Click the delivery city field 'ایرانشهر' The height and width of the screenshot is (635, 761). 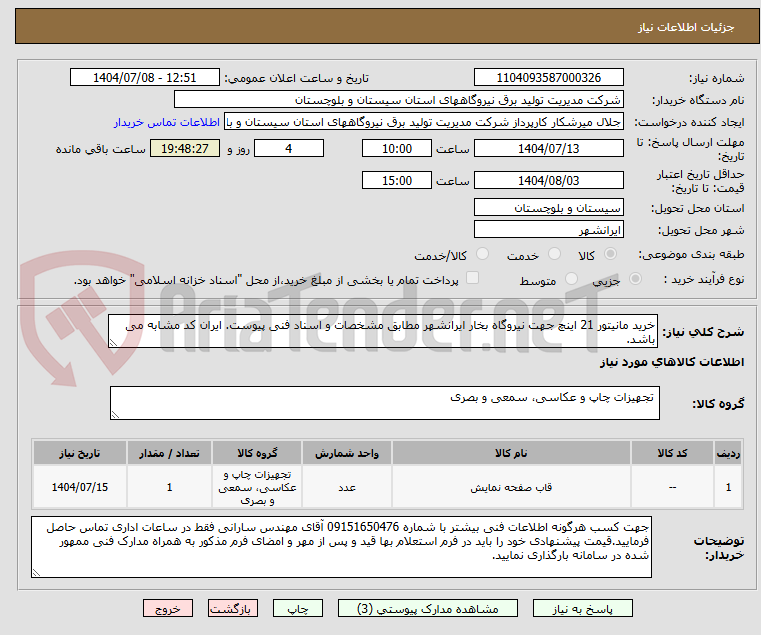tap(548, 229)
